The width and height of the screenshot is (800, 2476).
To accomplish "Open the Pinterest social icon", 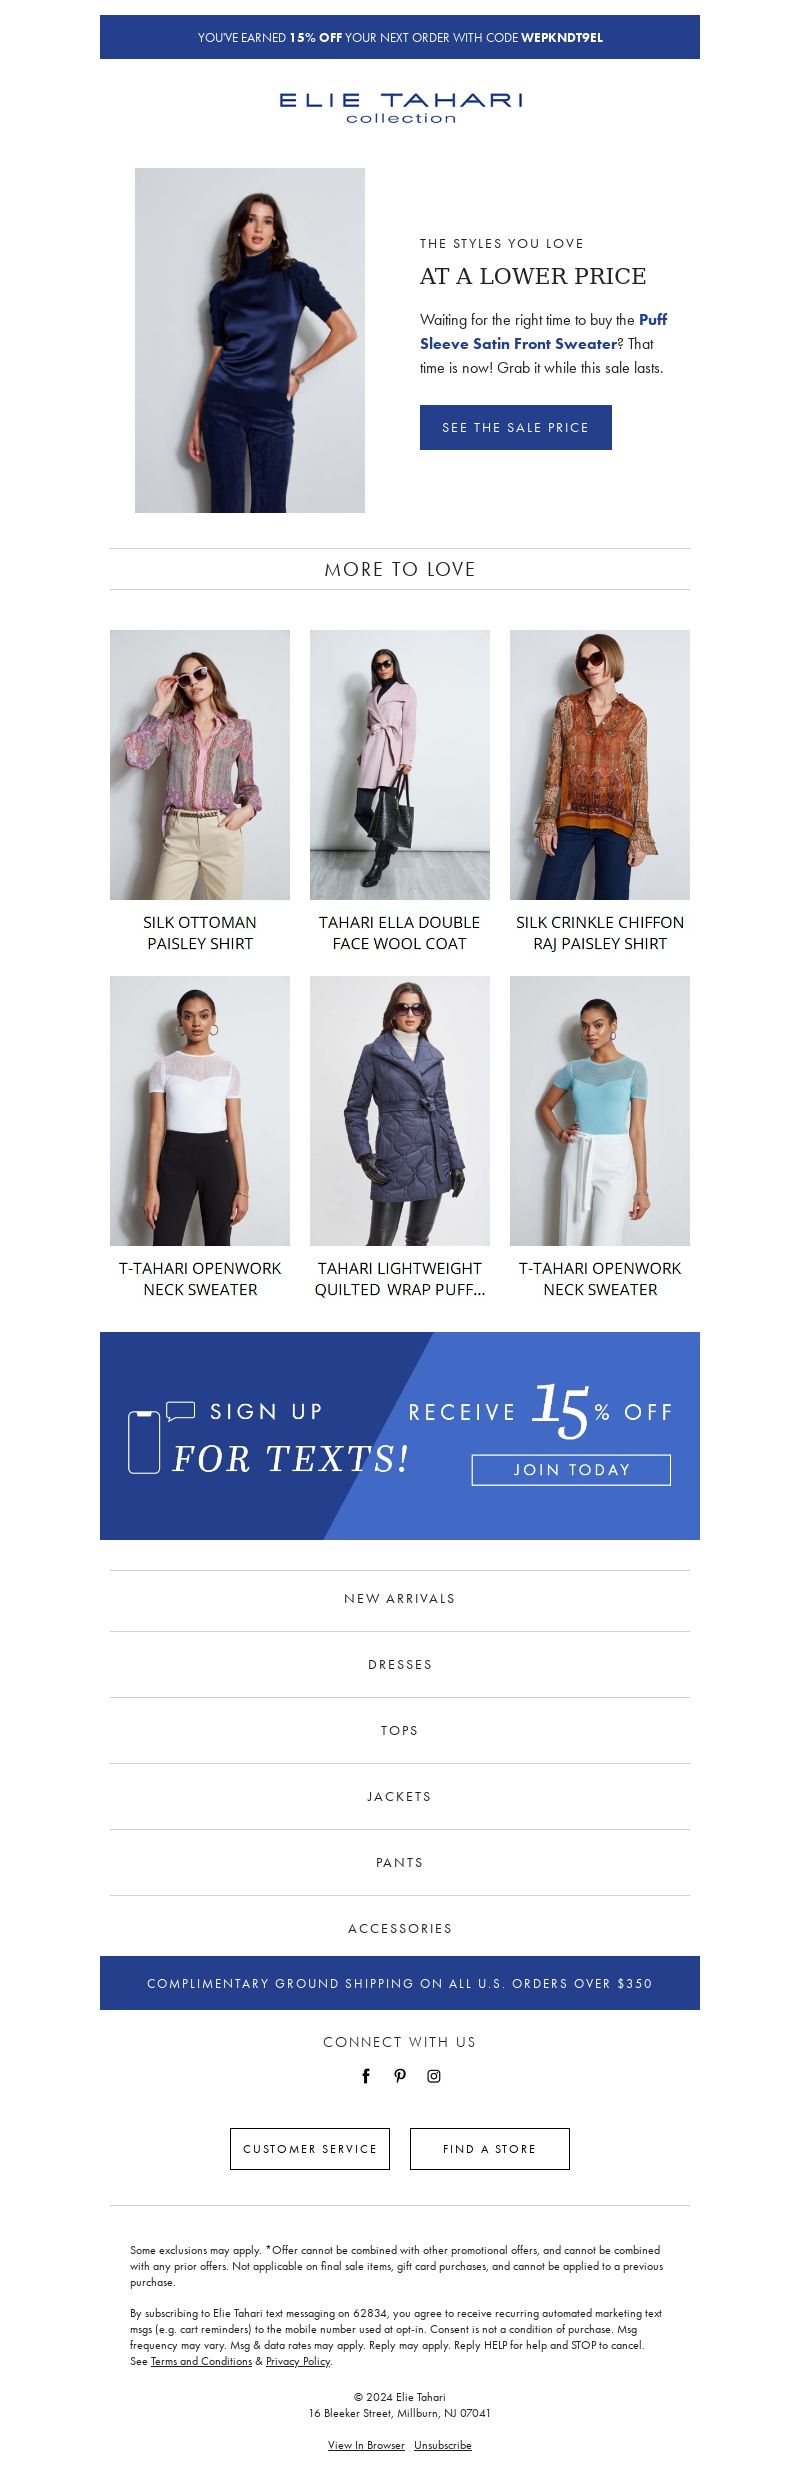I will tap(400, 2076).
